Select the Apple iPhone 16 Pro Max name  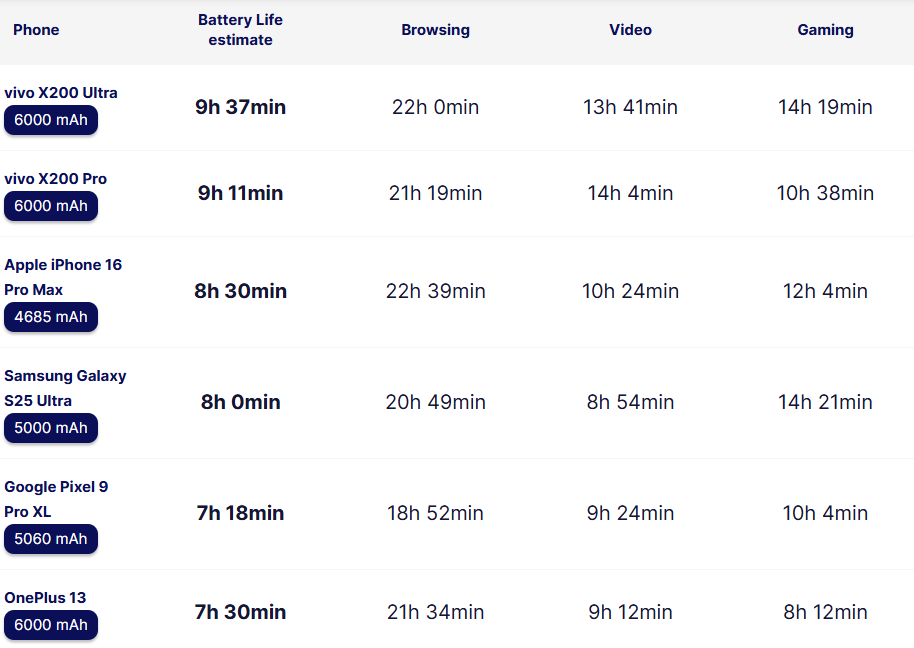click(x=63, y=277)
